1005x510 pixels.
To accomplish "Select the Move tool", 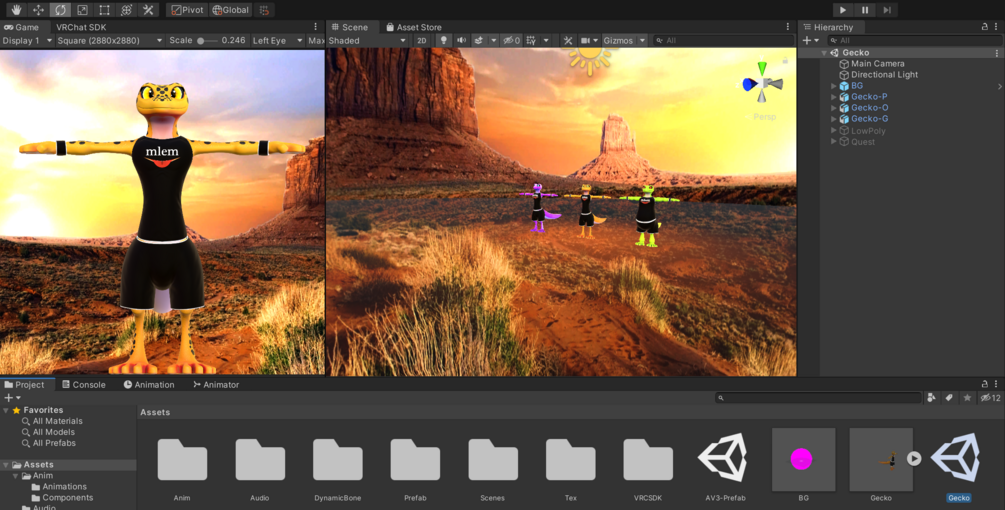I will [38, 10].
